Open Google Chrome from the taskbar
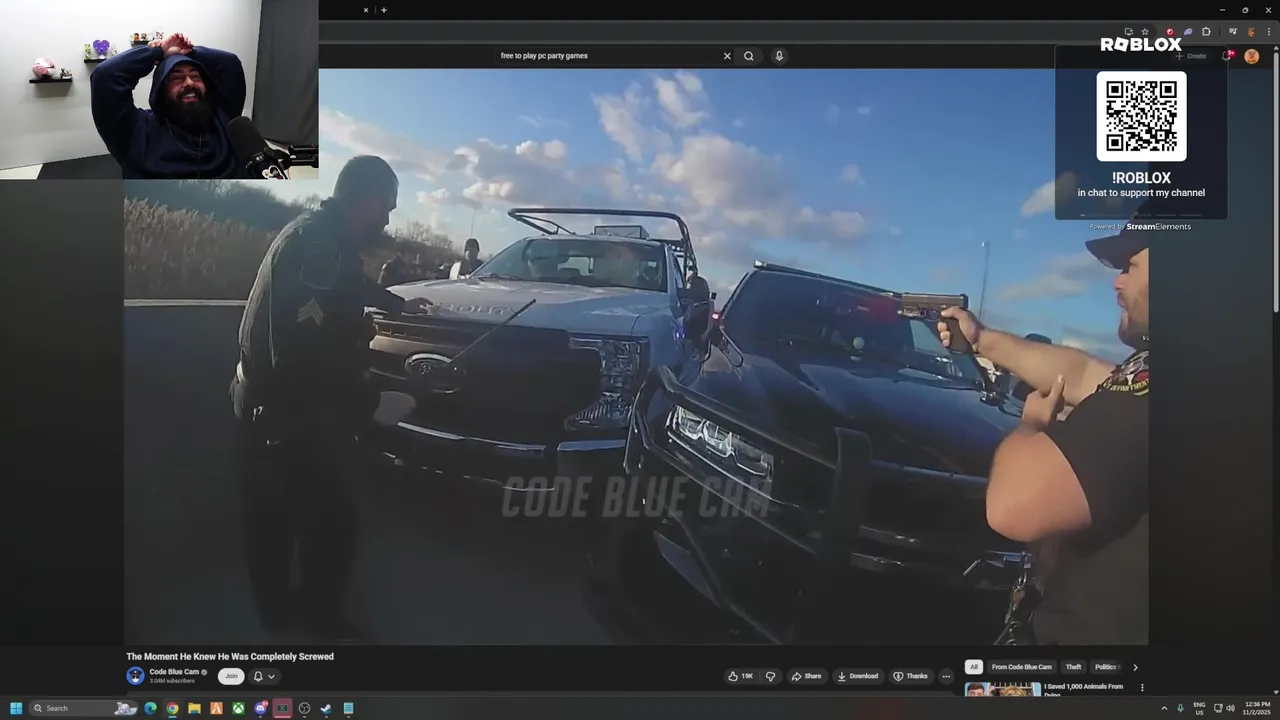The image size is (1280, 720). (172, 708)
